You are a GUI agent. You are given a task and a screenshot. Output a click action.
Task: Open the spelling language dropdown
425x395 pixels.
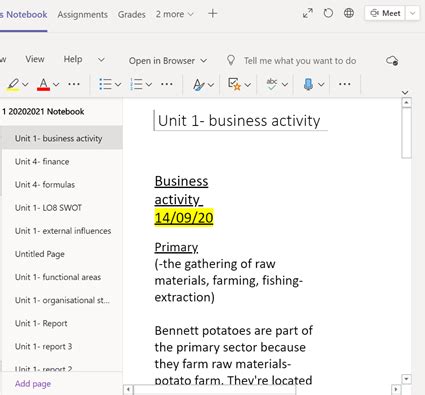285,85
